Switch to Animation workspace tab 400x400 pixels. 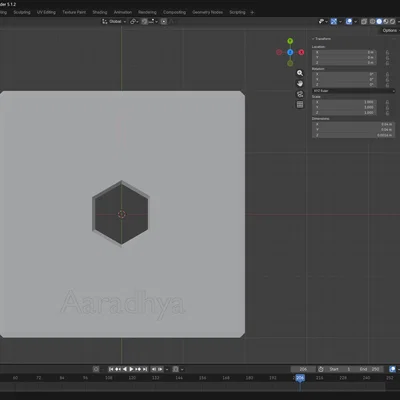[x=123, y=12]
